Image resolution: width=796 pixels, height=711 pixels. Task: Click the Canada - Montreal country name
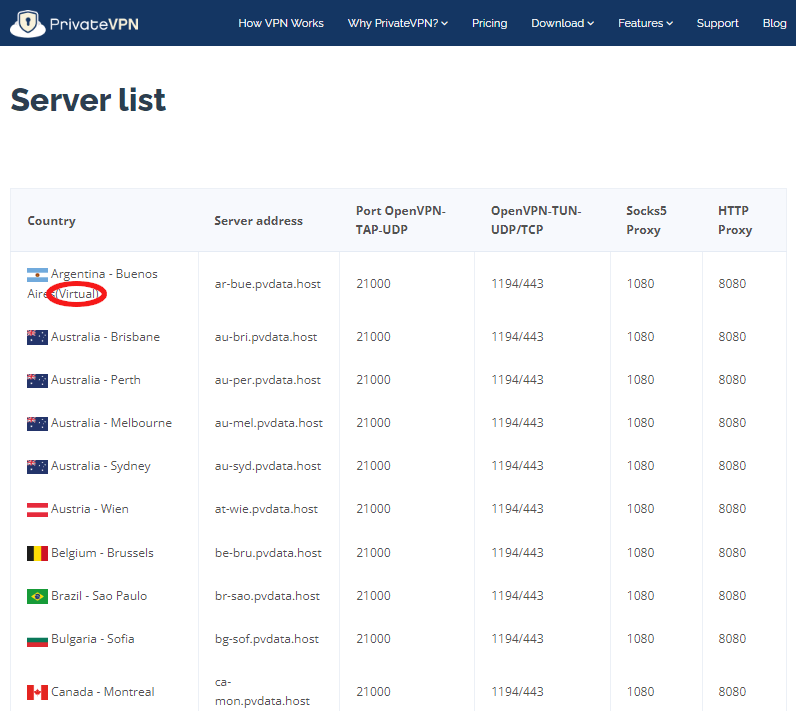(x=103, y=692)
